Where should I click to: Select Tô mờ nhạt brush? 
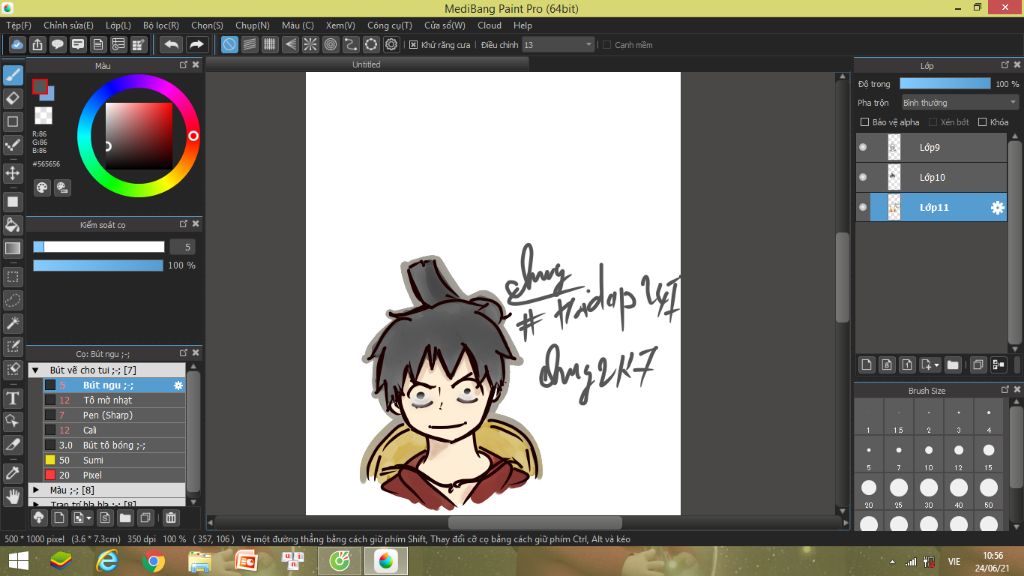coord(114,400)
